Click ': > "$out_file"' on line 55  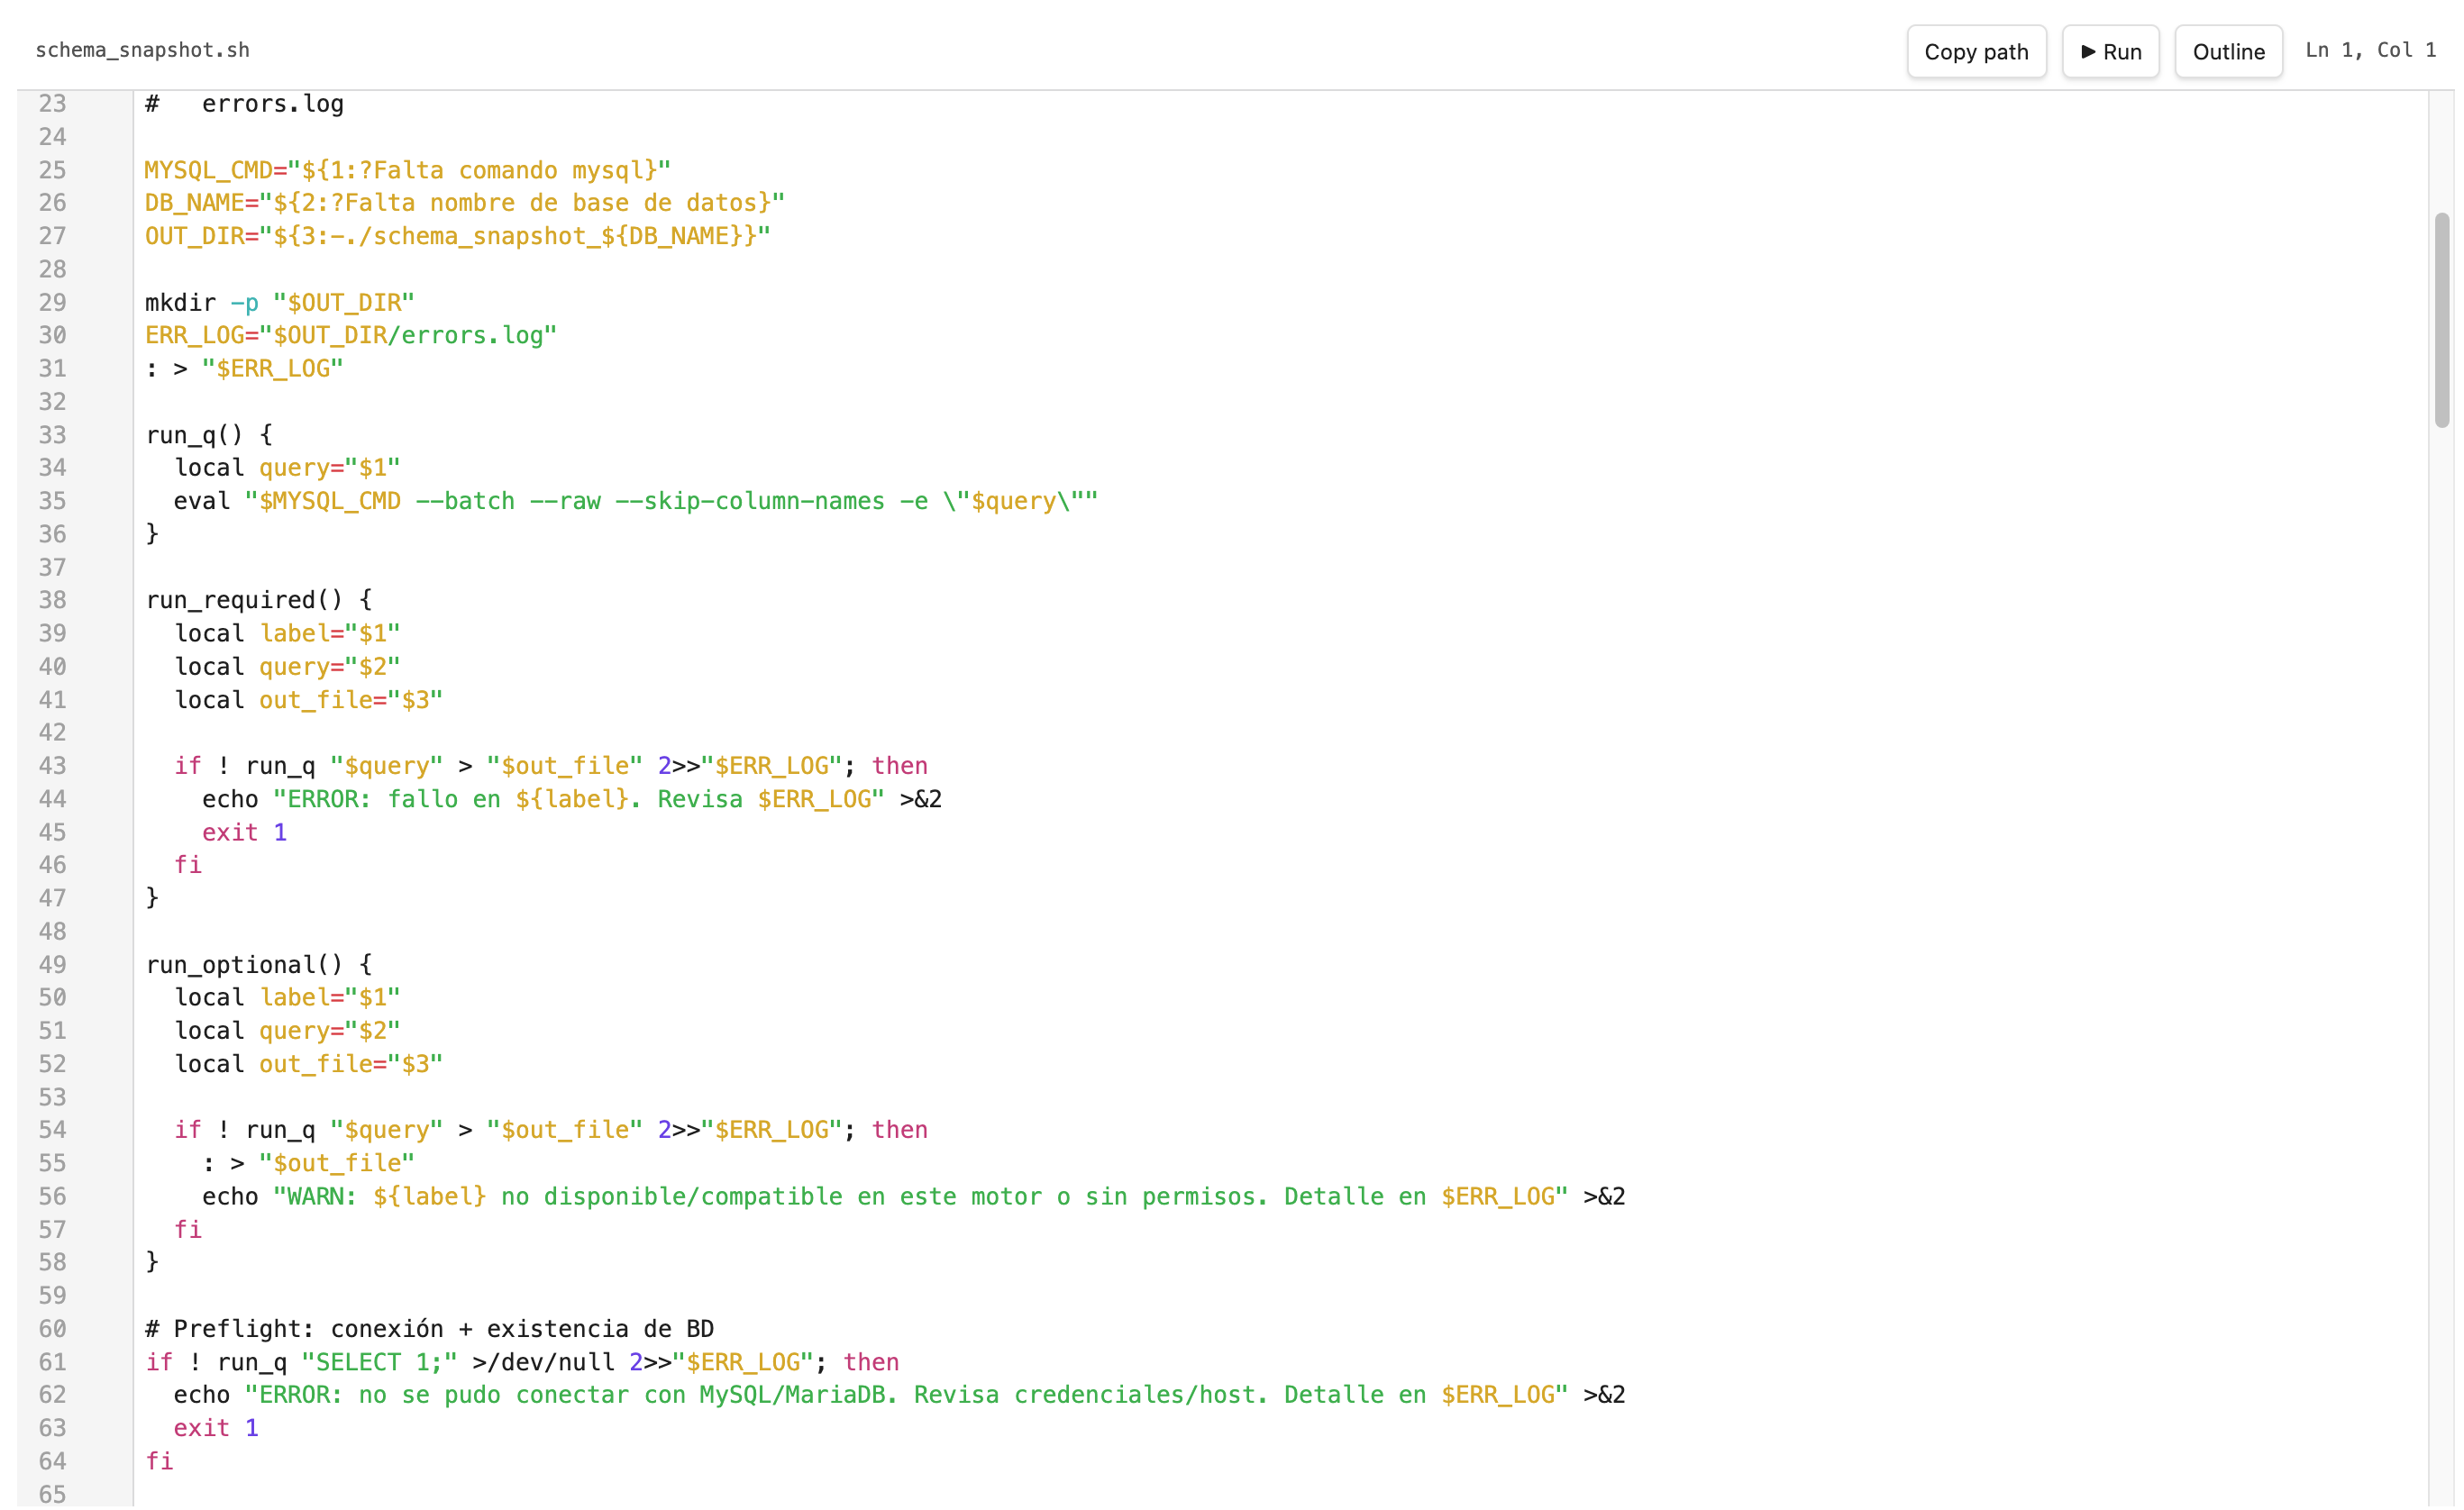coord(309,1163)
